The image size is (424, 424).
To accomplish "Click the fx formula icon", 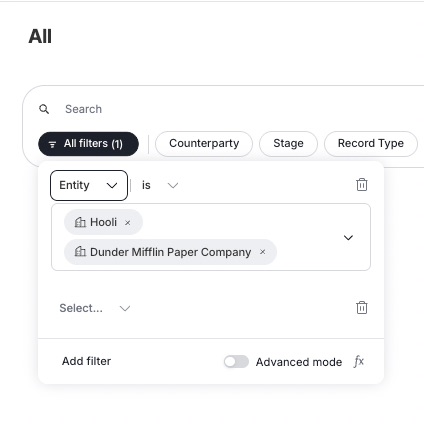I will 359,361.
